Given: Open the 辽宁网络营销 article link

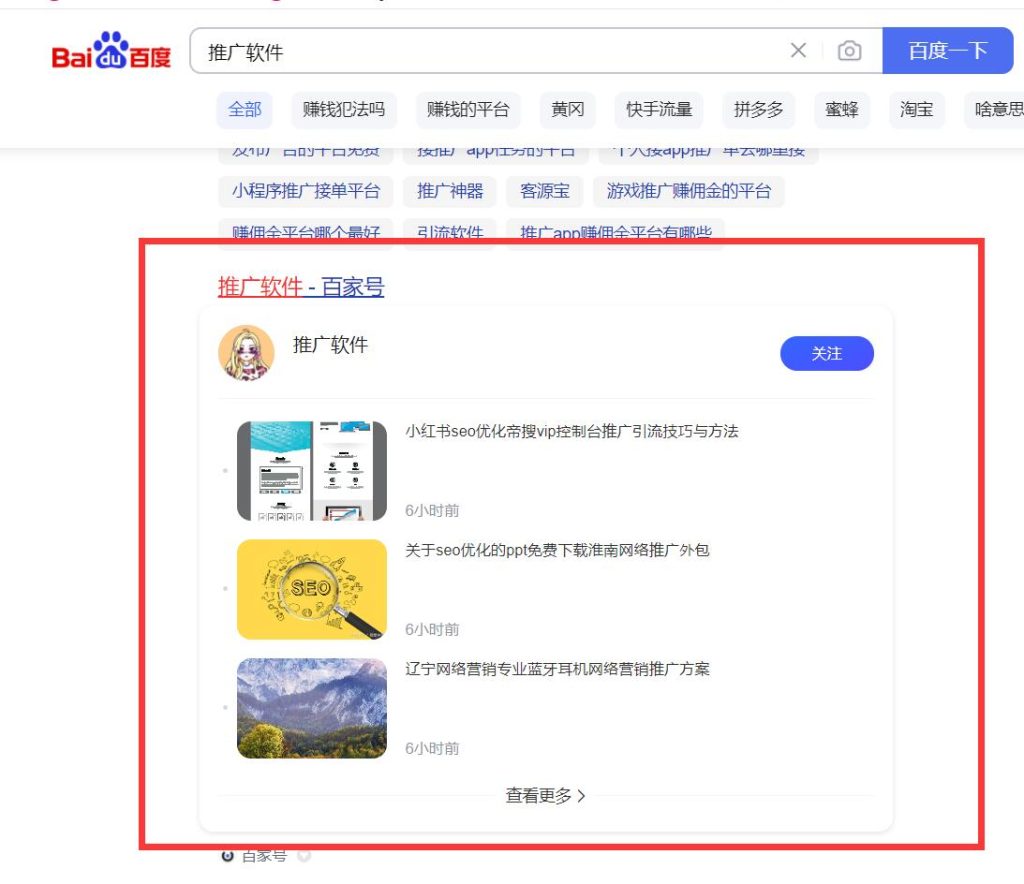Looking at the screenshot, I should tap(557, 669).
